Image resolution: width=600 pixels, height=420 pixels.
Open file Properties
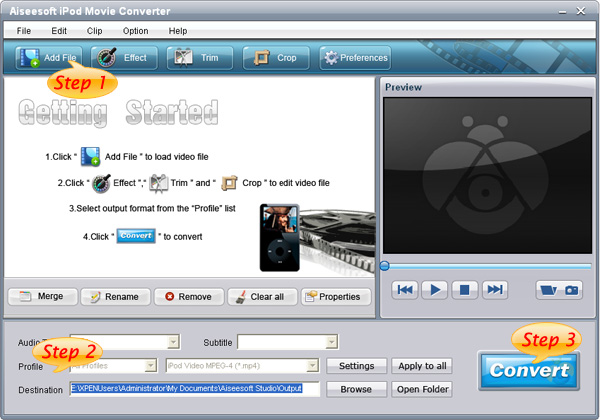pos(336,296)
